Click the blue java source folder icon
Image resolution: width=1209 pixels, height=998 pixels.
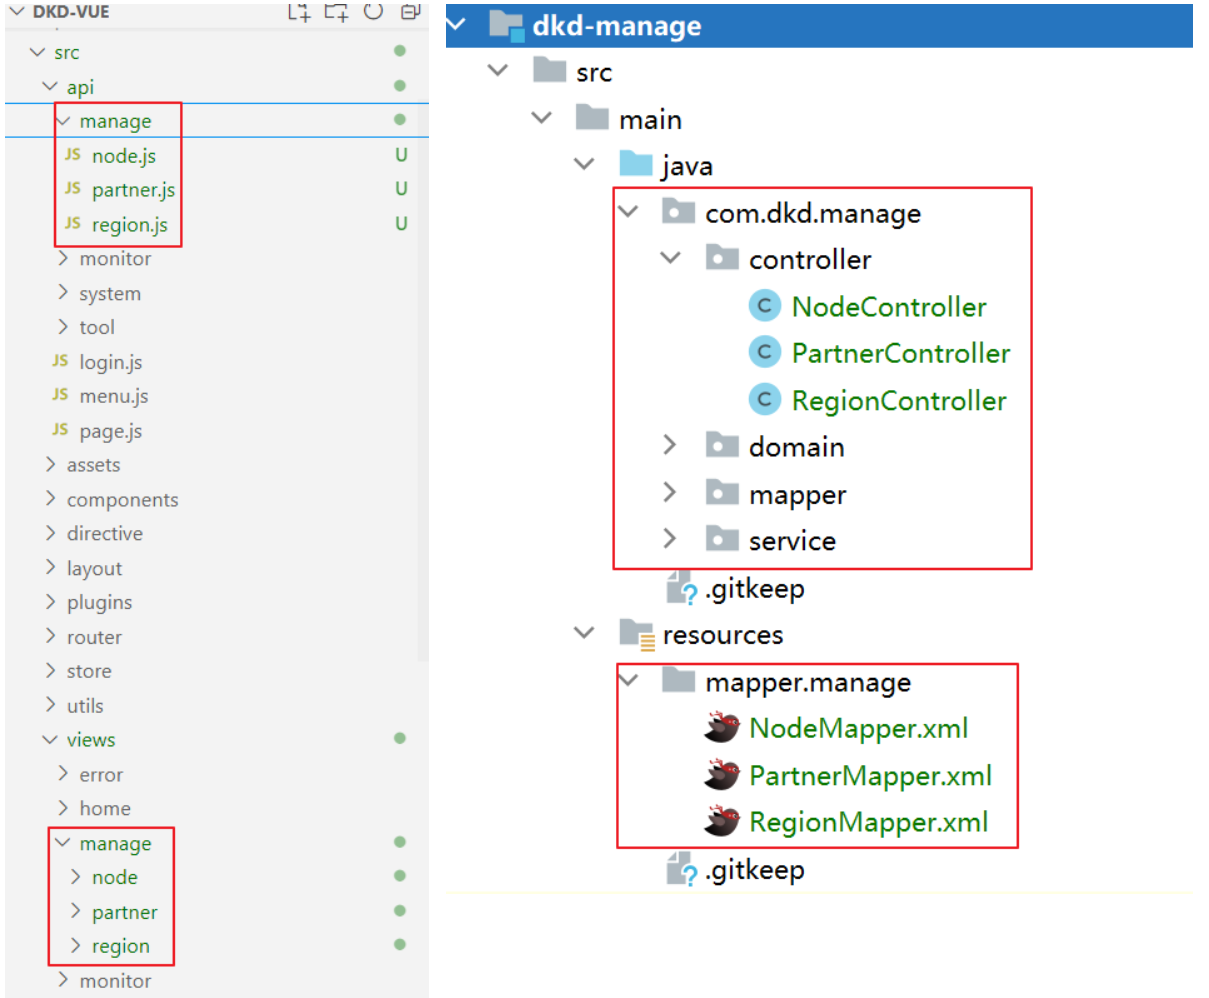coord(636,164)
